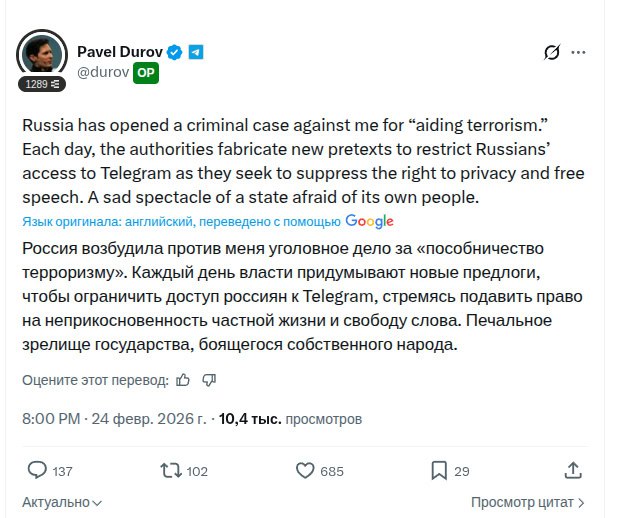Click the share upload icon
627x518 pixels.
(573, 470)
